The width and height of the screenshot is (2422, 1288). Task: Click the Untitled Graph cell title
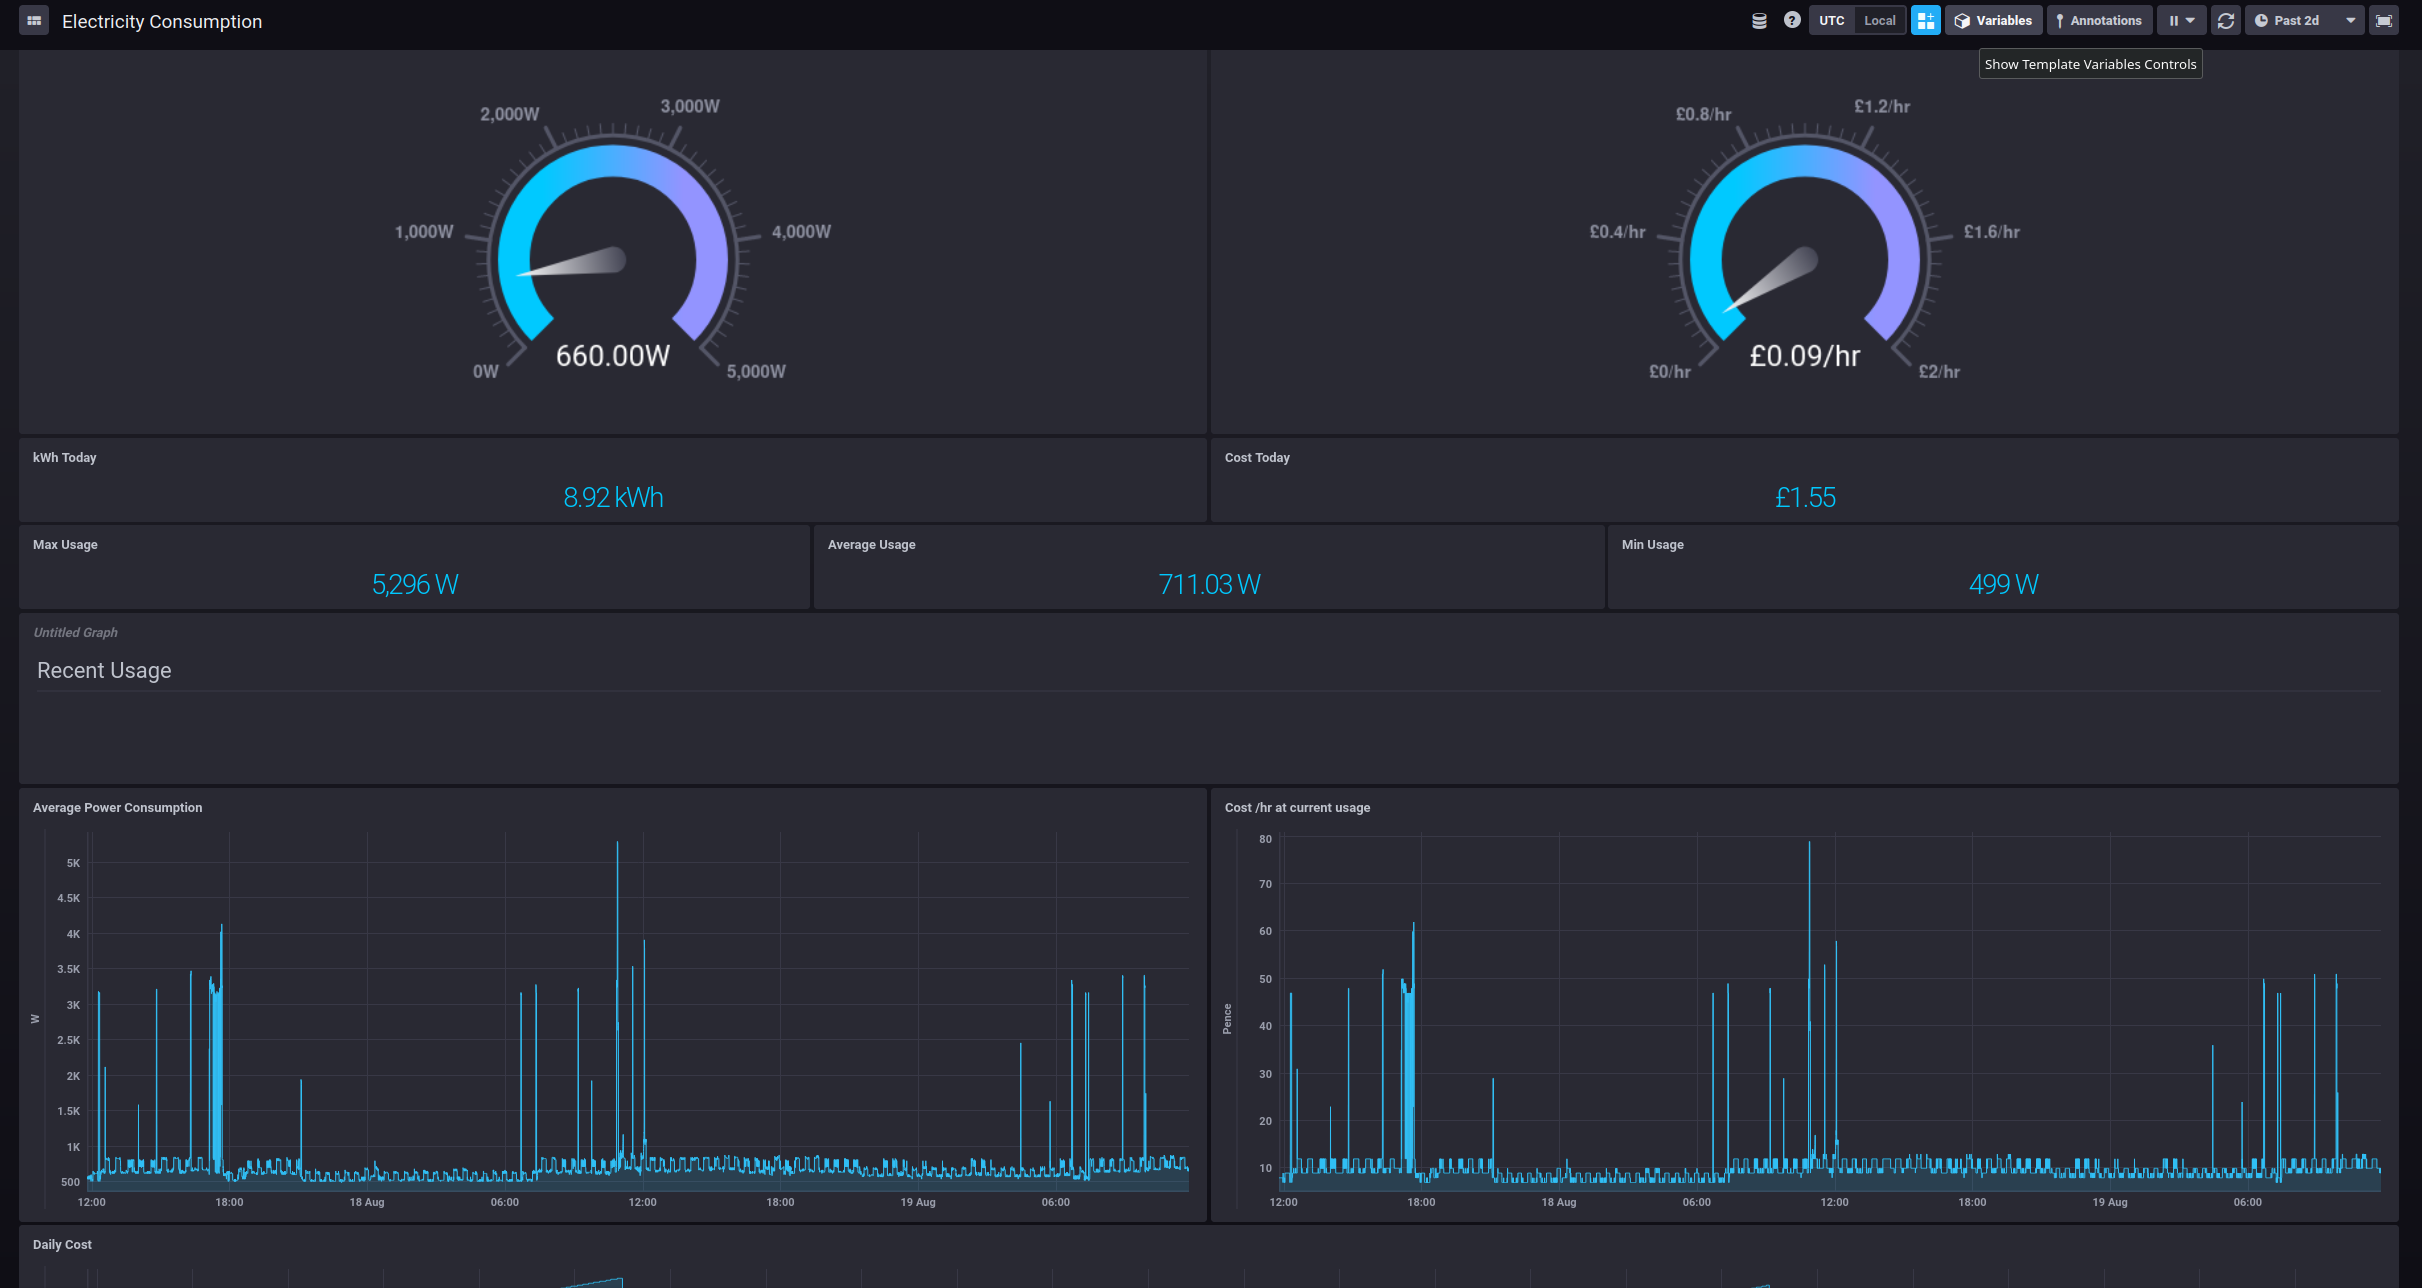[76, 632]
